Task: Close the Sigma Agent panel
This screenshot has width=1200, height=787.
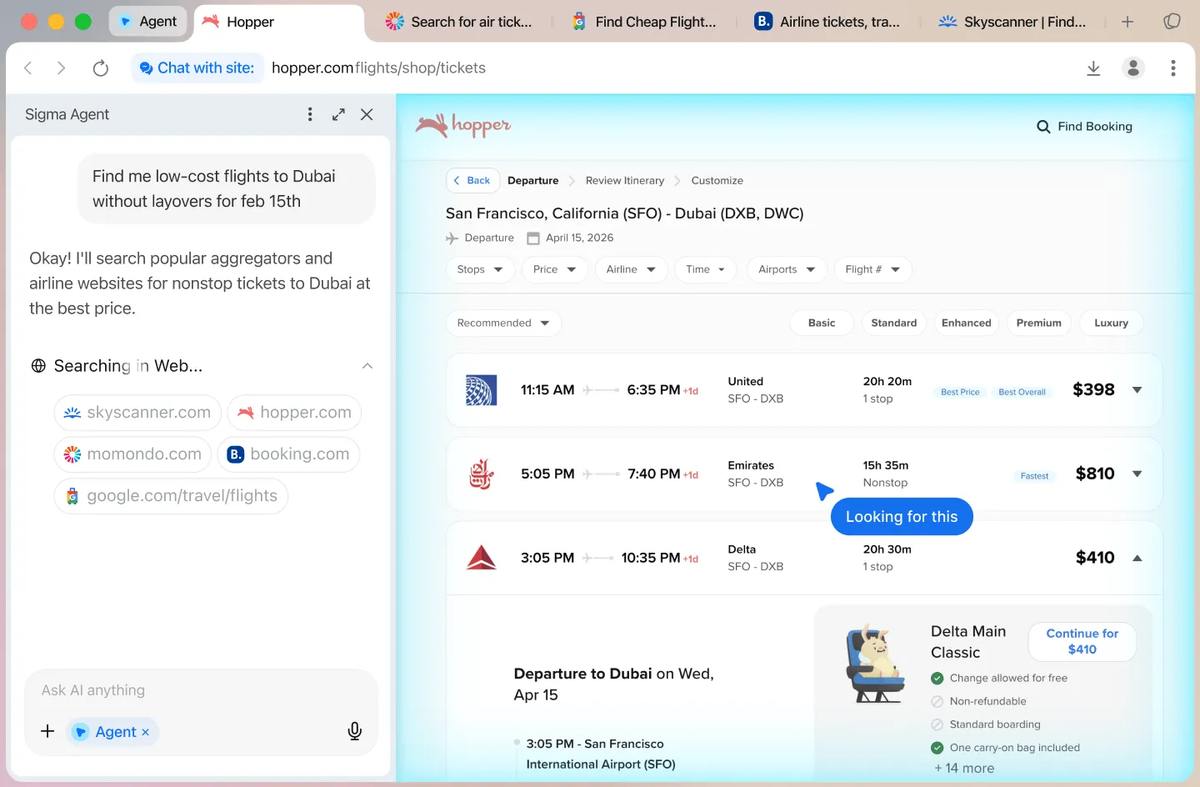Action: [367, 114]
